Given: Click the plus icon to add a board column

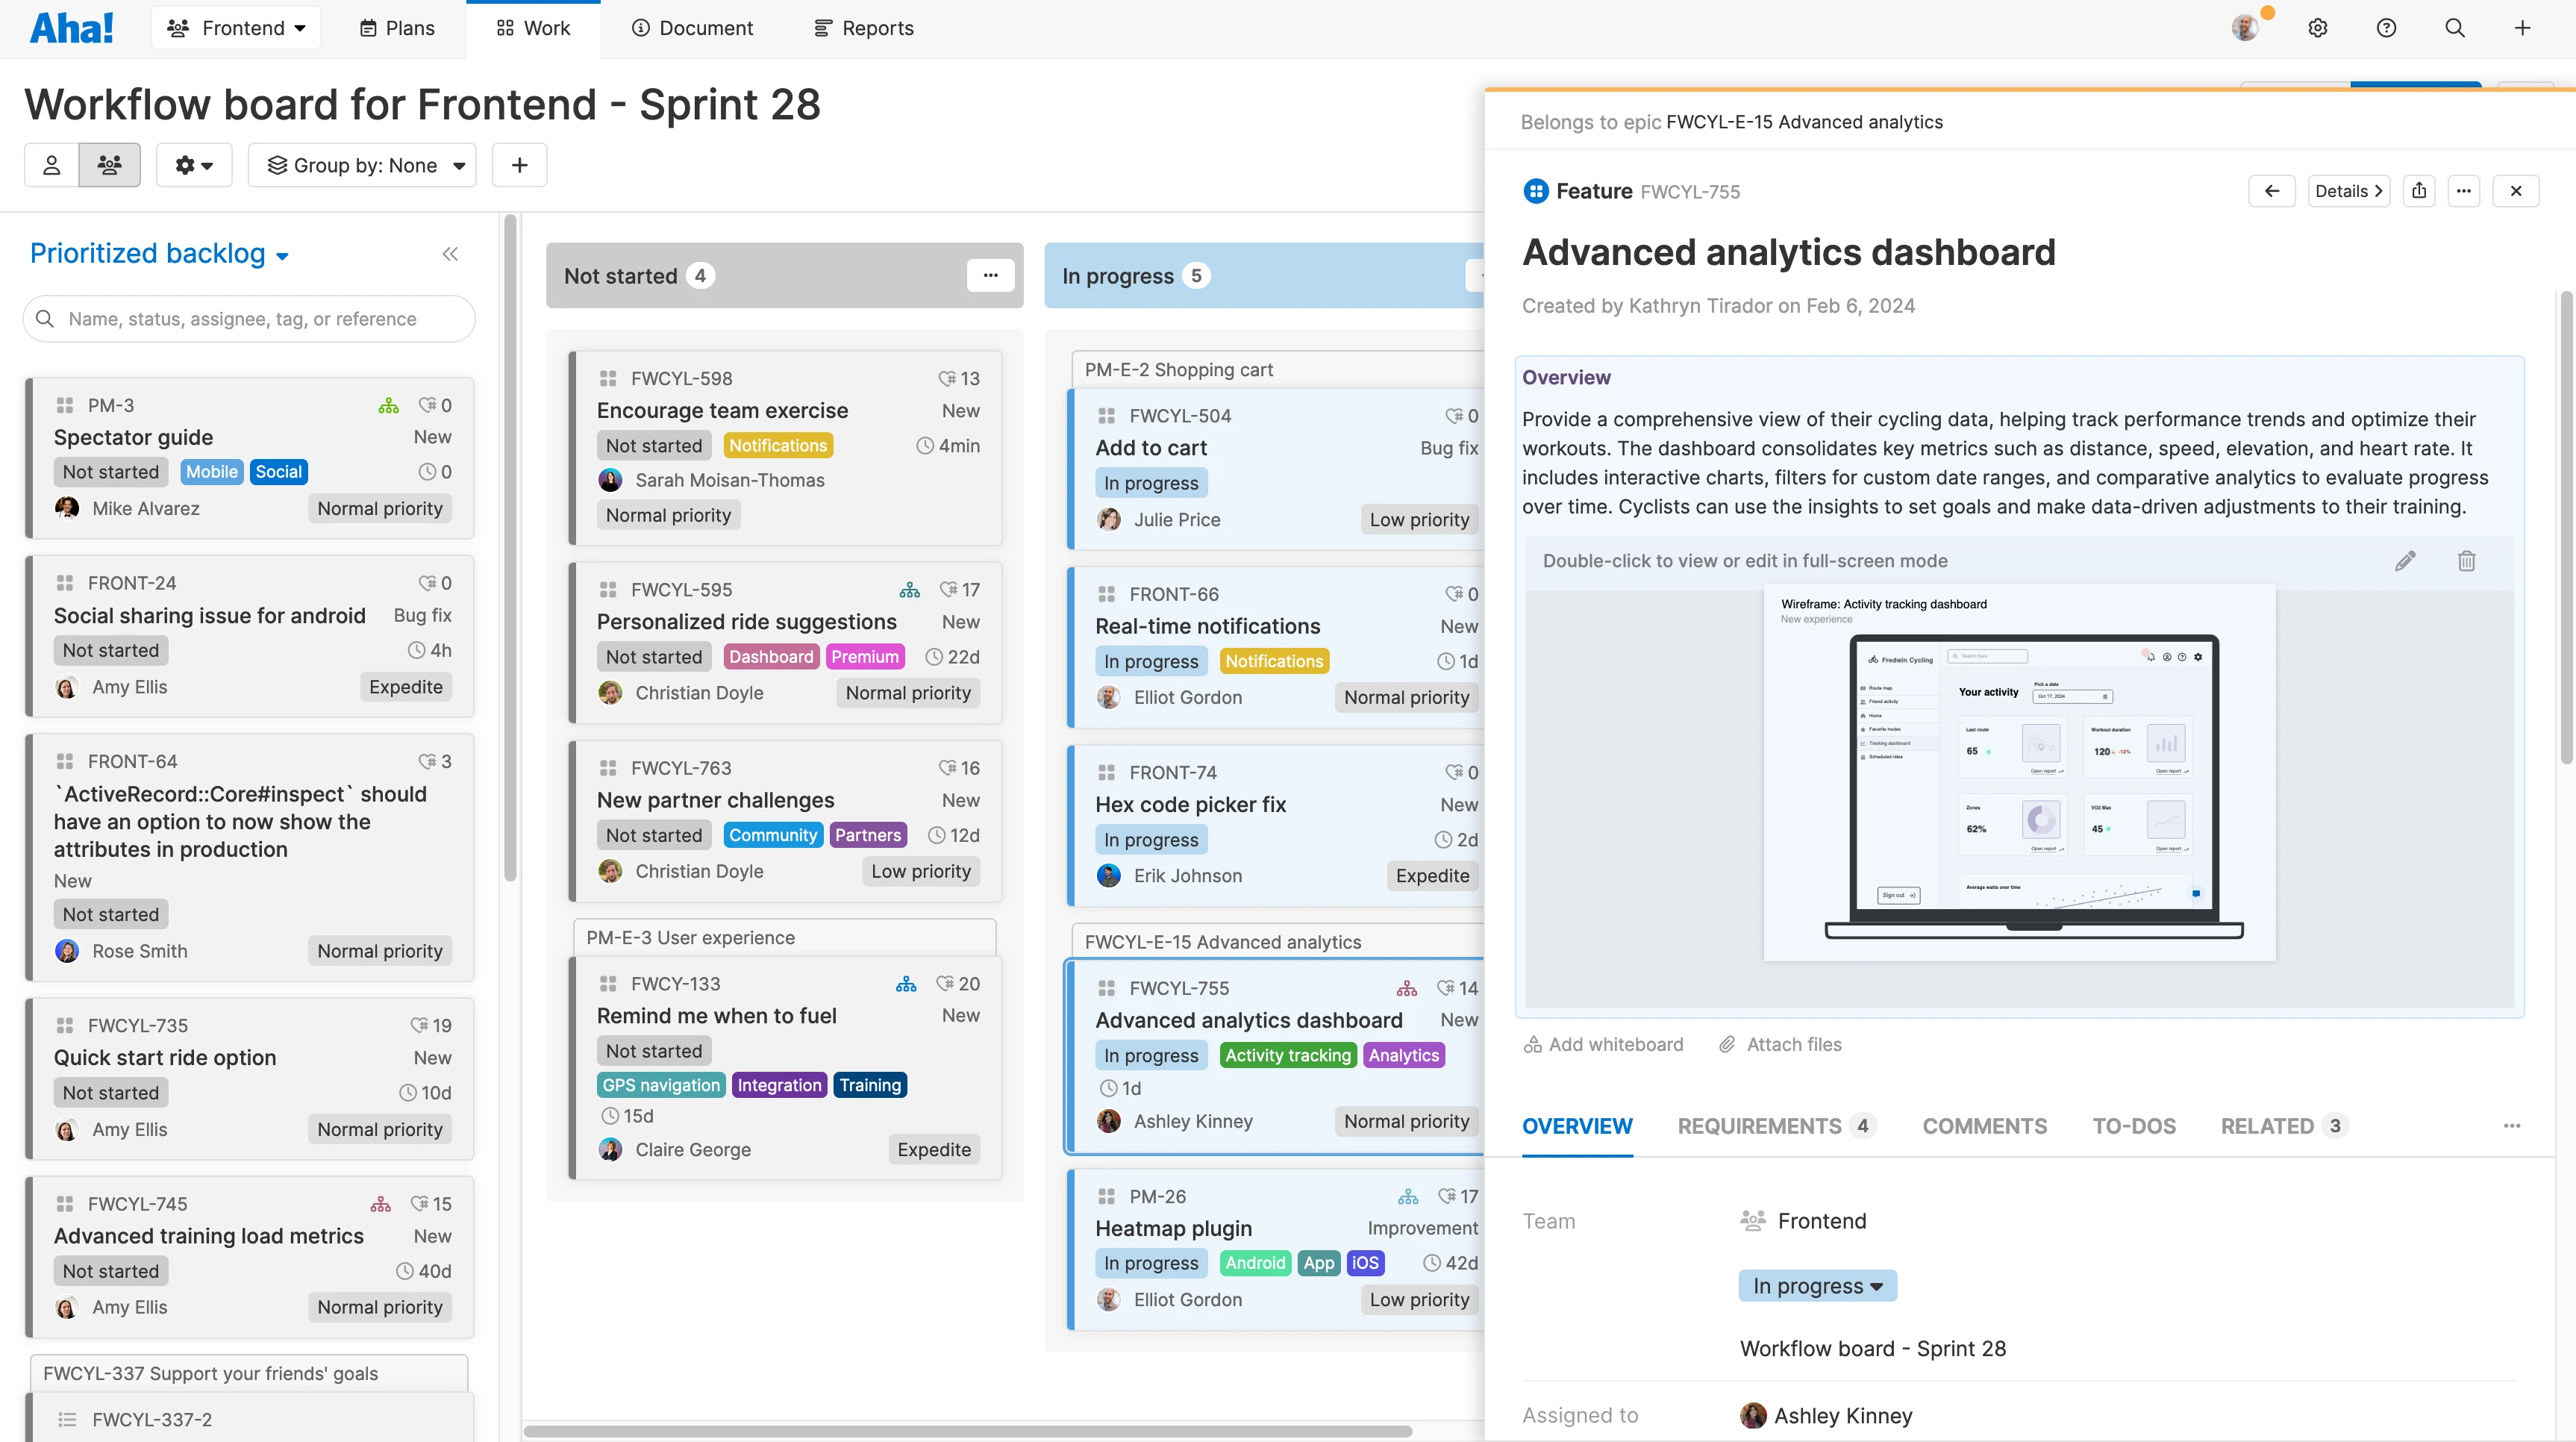Looking at the screenshot, I should click(x=519, y=165).
